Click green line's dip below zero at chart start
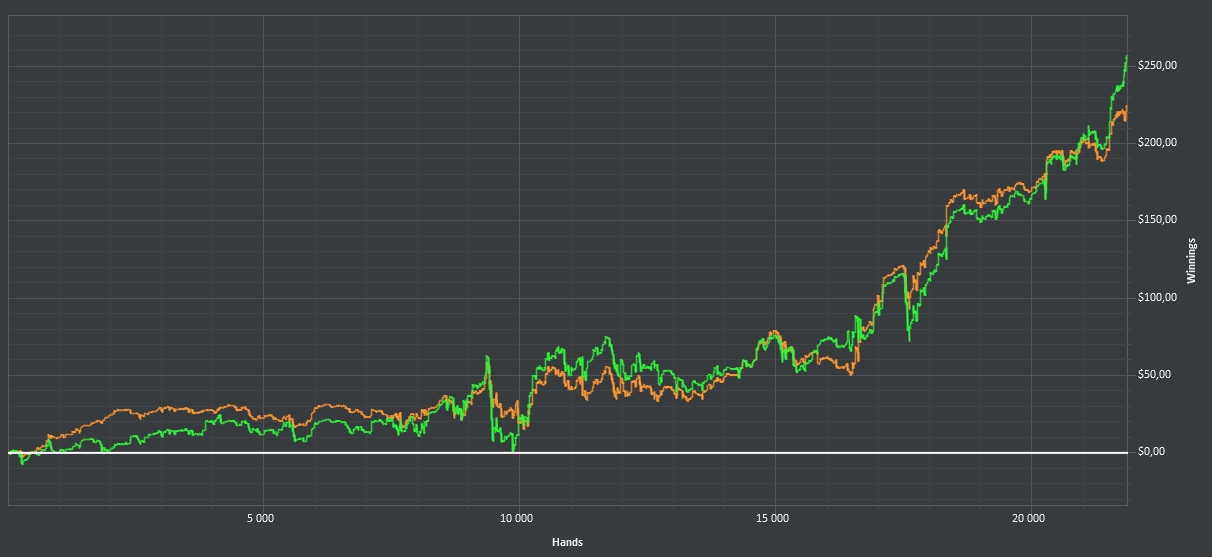 tap(23, 463)
